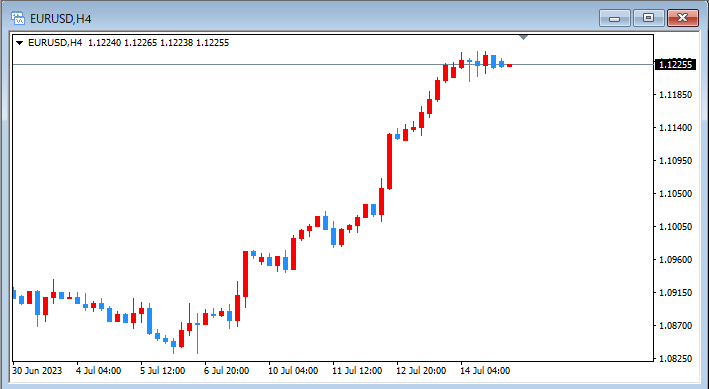The image size is (709, 389).
Task: Click price scale label 1.10500
Action: [676, 194]
